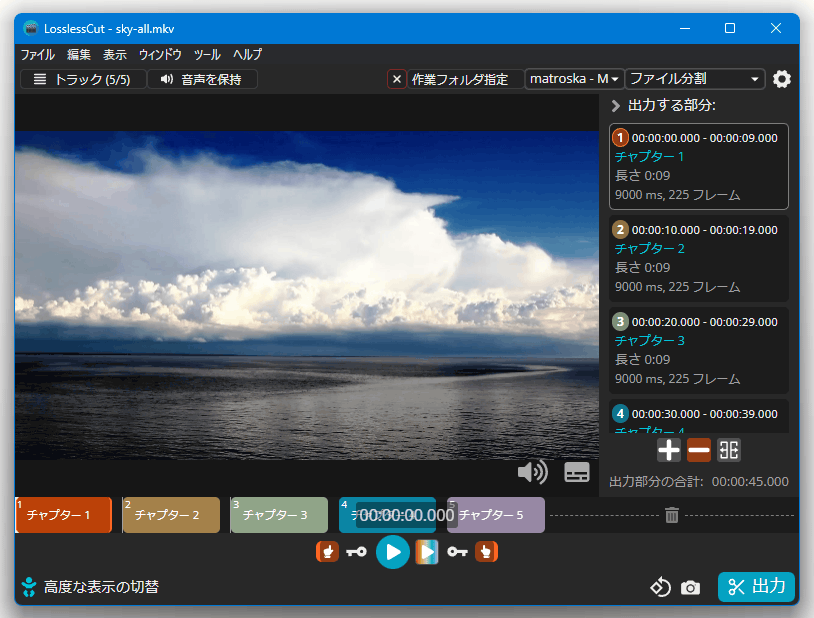Capture a frame with the camera icon
Screen dimensions: 814x618
(x=690, y=587)
